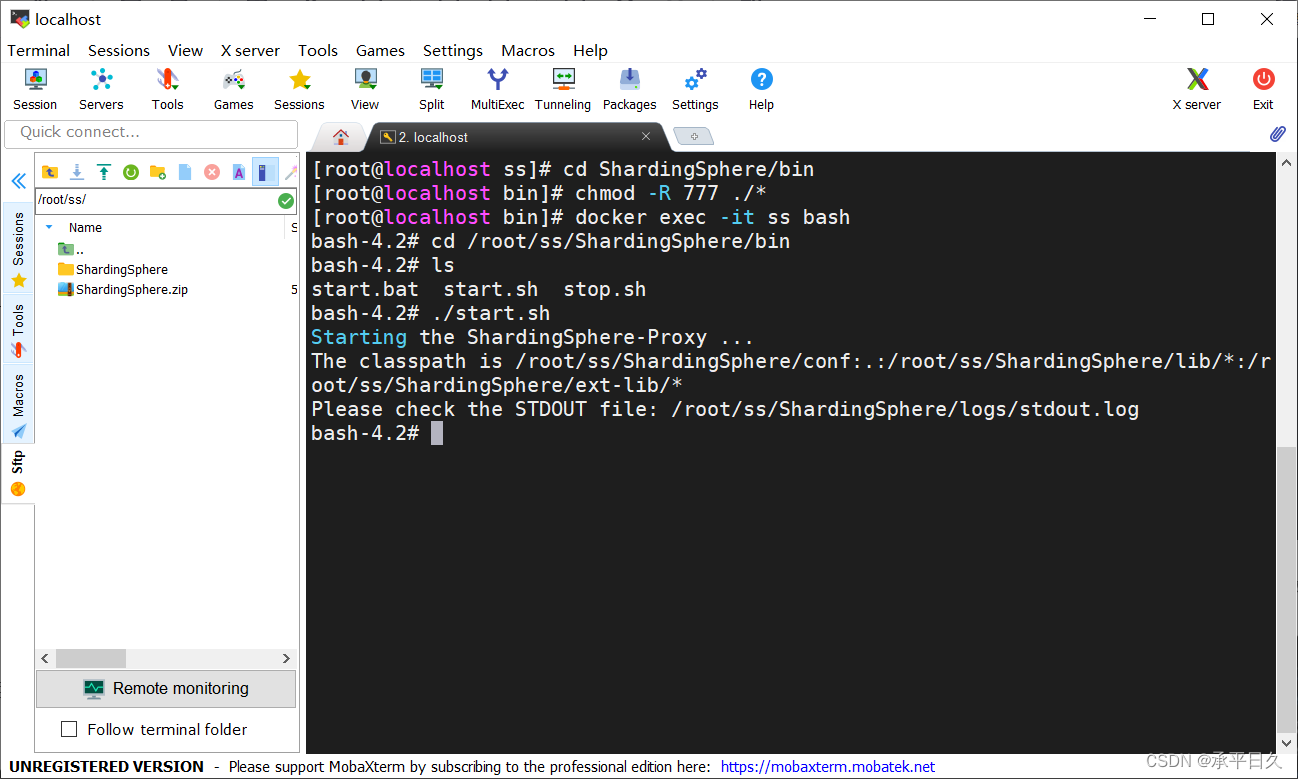Open the Tools toolbar button
Viewport: 1298px width, 779px height.
tap(167, 89)
